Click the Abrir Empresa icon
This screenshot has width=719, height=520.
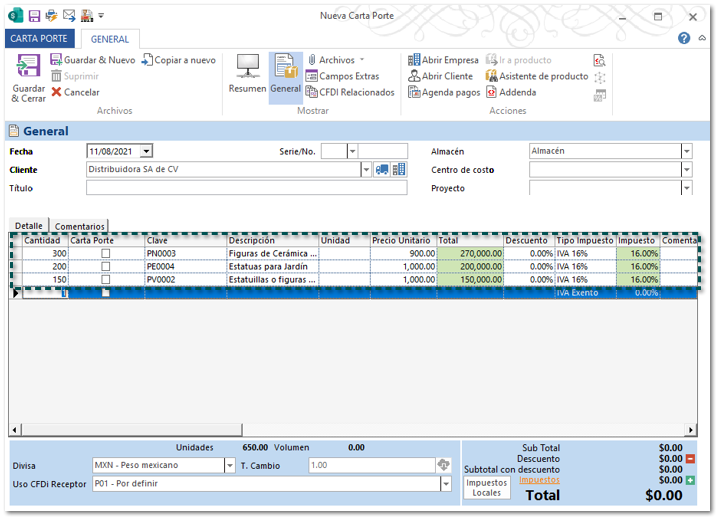click(x=414, y=60)
